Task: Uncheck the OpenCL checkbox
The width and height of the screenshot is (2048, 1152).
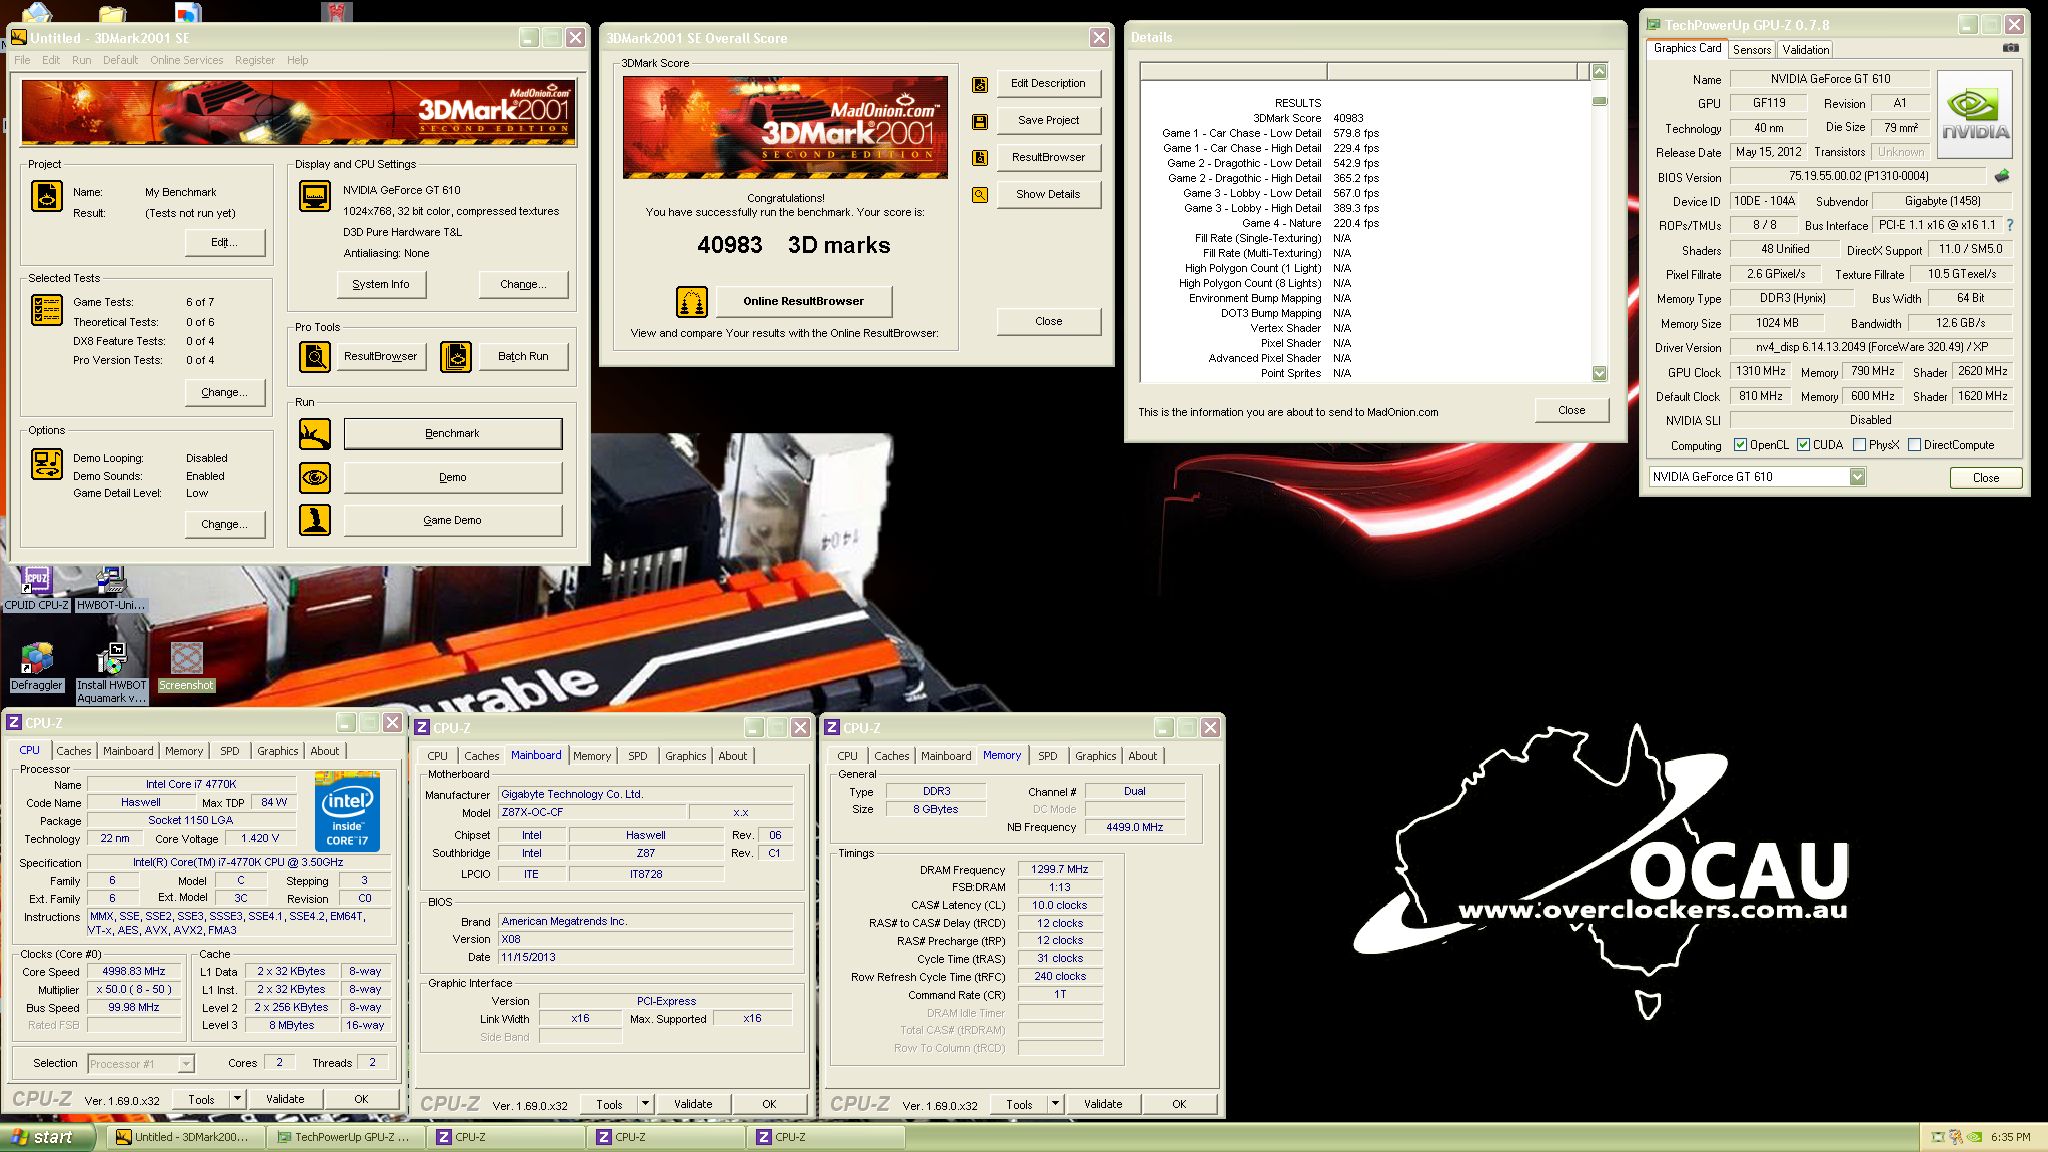Action: [x=1740, y=445]
